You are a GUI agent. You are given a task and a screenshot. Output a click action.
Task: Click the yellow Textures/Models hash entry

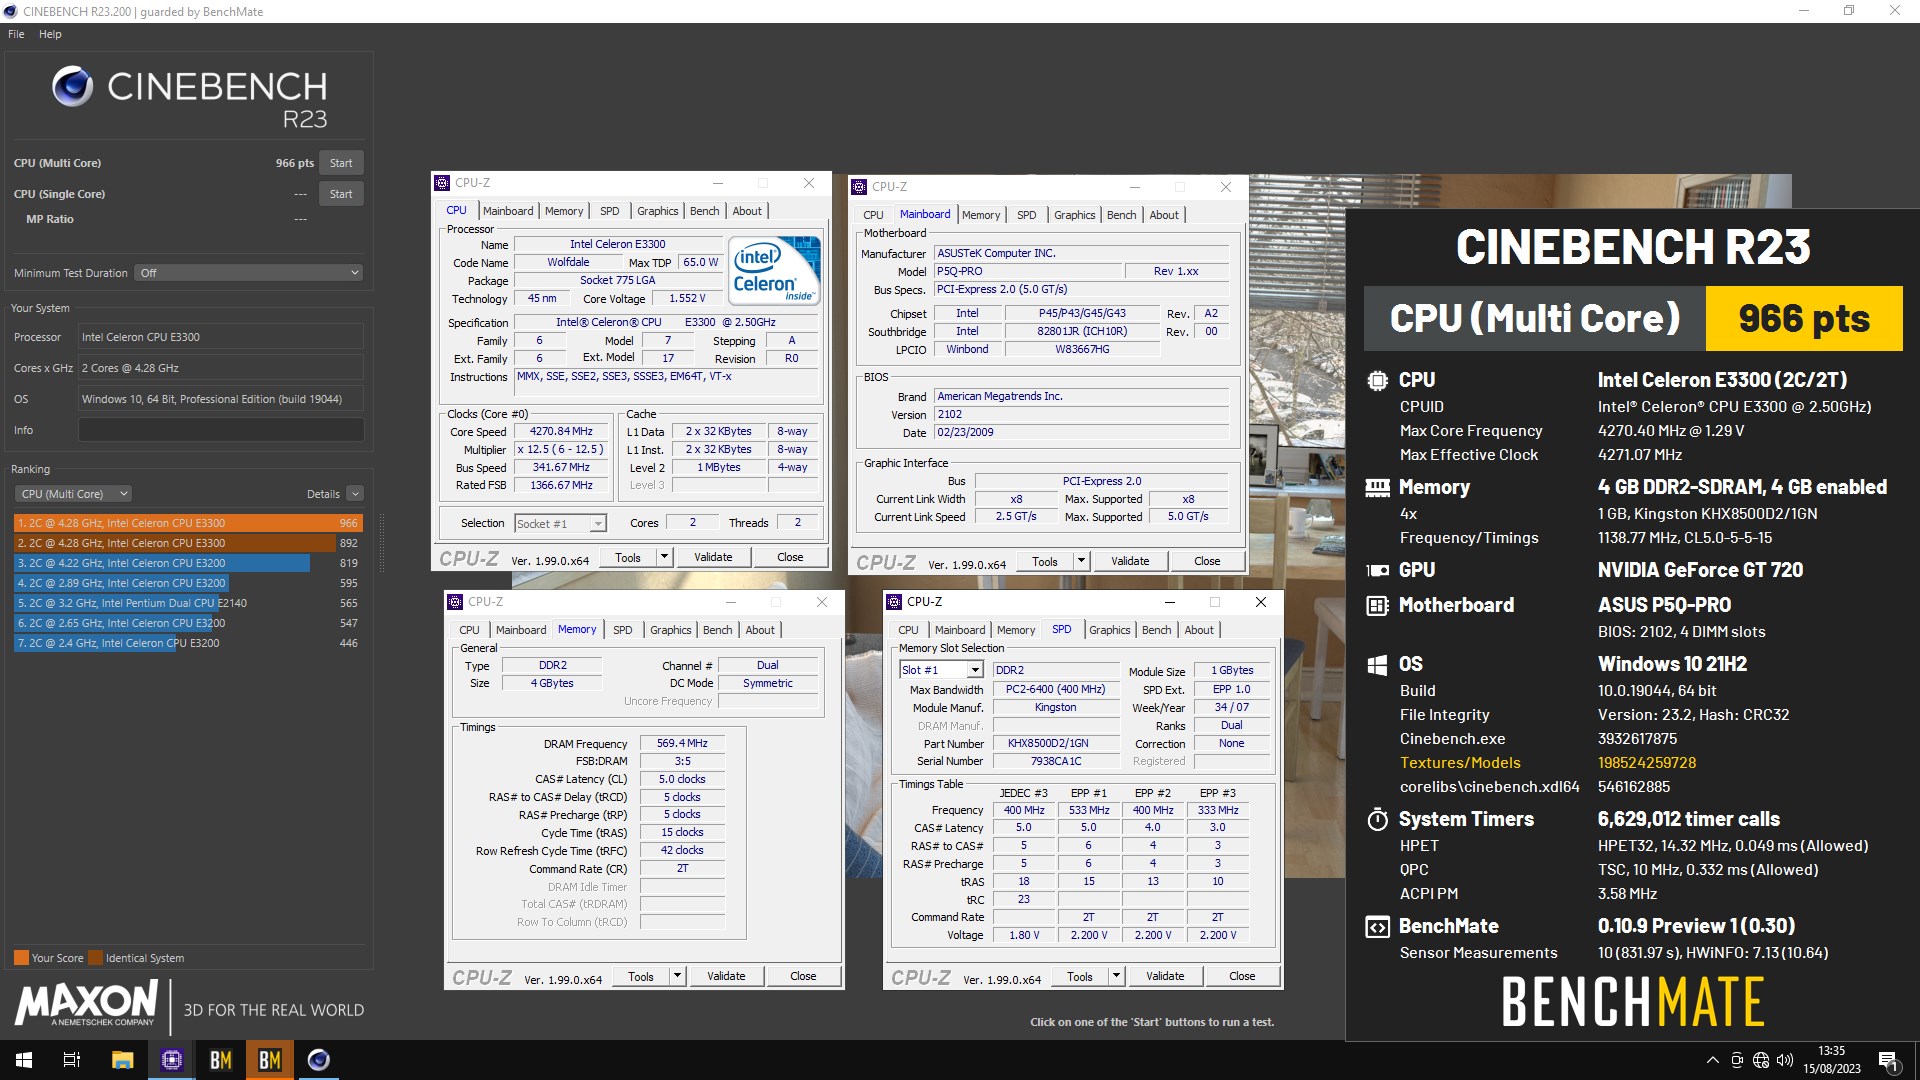click(x=1646, y=763)
